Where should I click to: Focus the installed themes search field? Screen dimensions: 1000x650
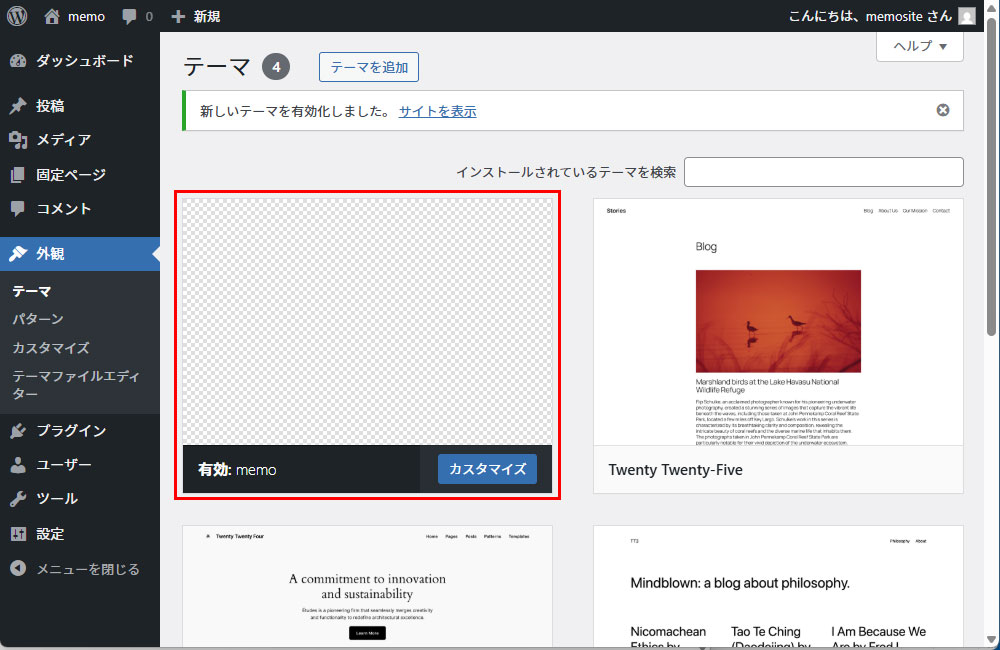pos(823,172)
